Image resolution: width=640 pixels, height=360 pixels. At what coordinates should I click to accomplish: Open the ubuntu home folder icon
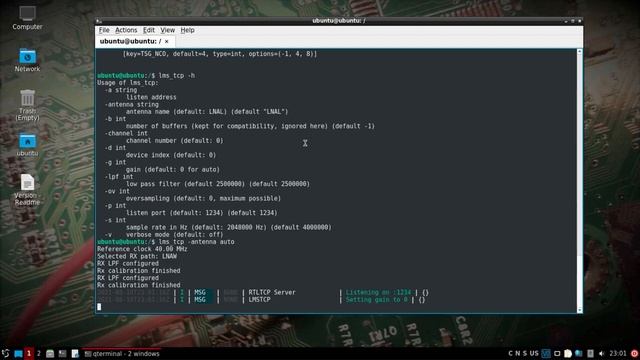point(27,145)
